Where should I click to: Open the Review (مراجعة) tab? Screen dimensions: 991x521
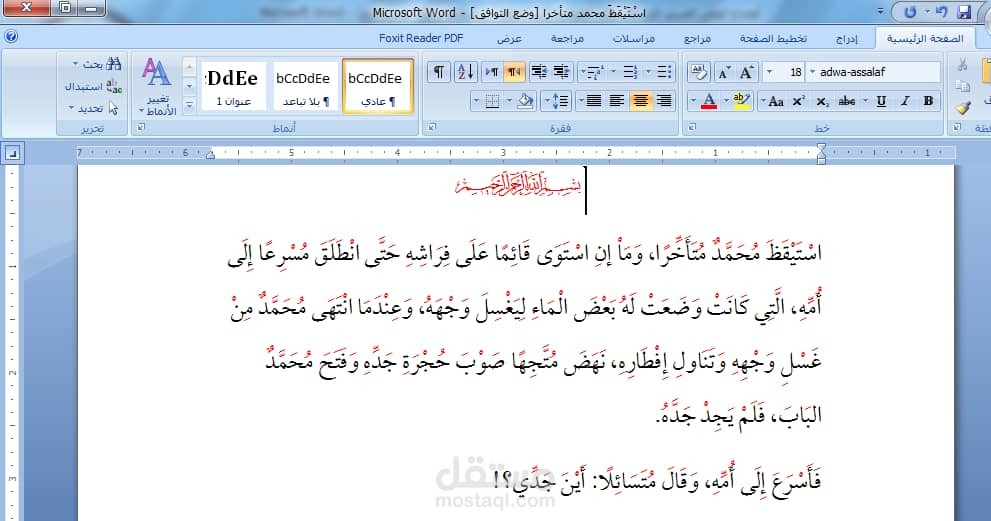567,39
